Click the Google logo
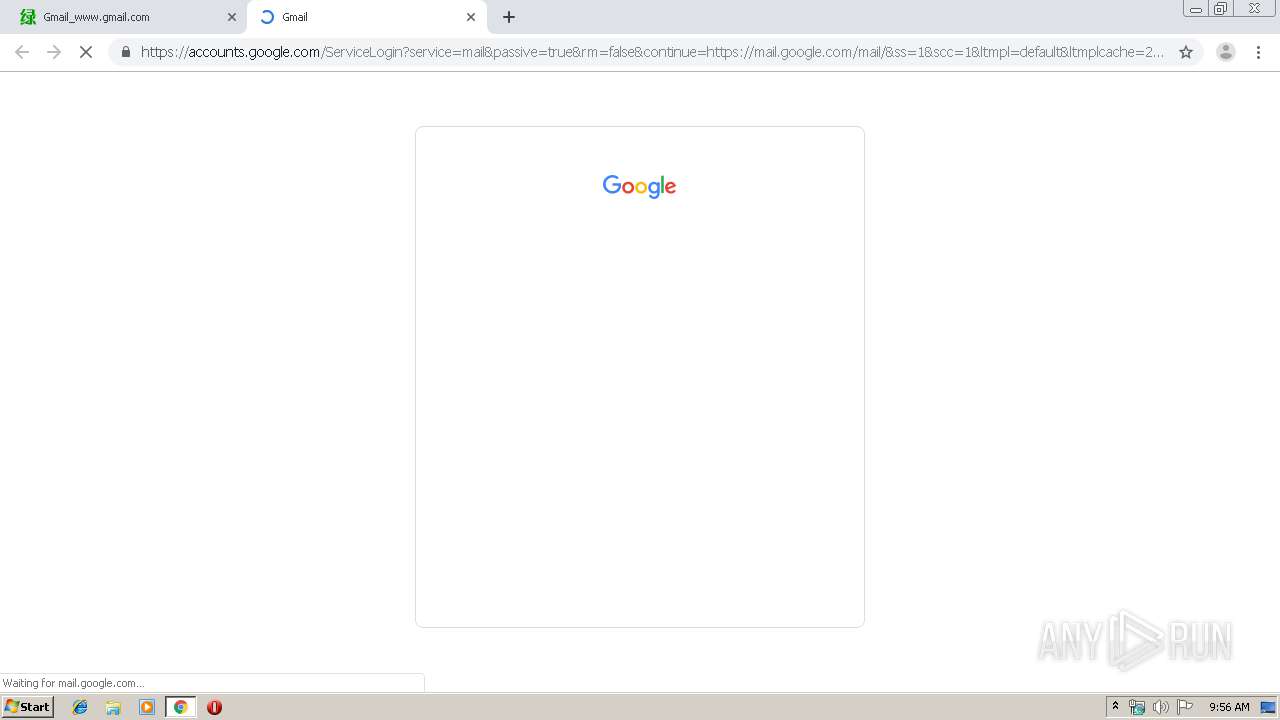The height and width of the screenshot is (720, 1280). click(x=640, y=186)
